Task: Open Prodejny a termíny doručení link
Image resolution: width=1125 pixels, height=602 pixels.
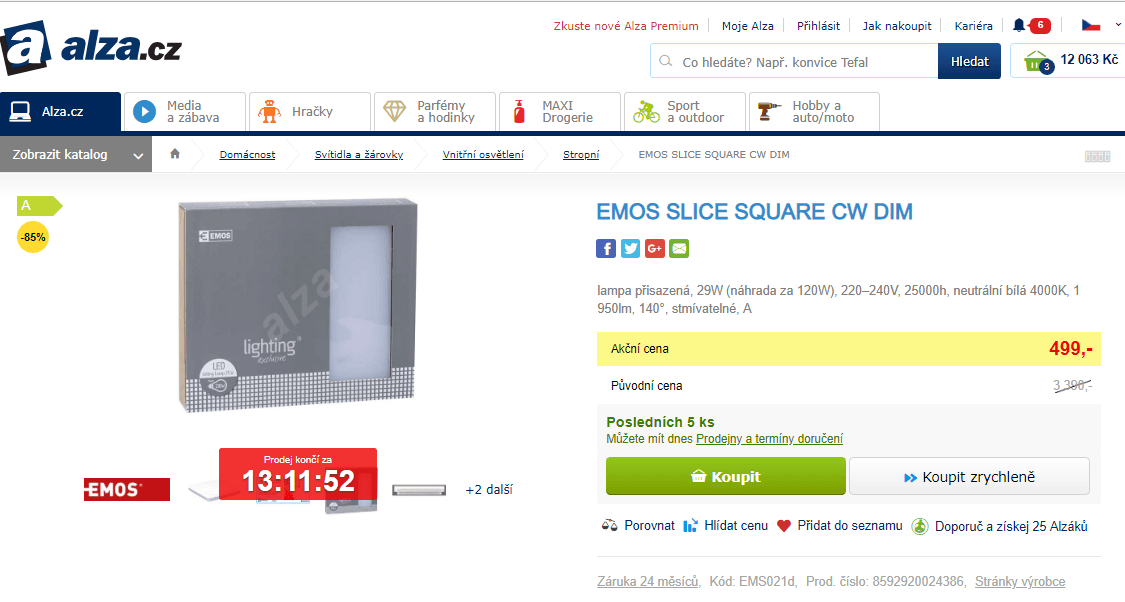Action: click(769, 438)
